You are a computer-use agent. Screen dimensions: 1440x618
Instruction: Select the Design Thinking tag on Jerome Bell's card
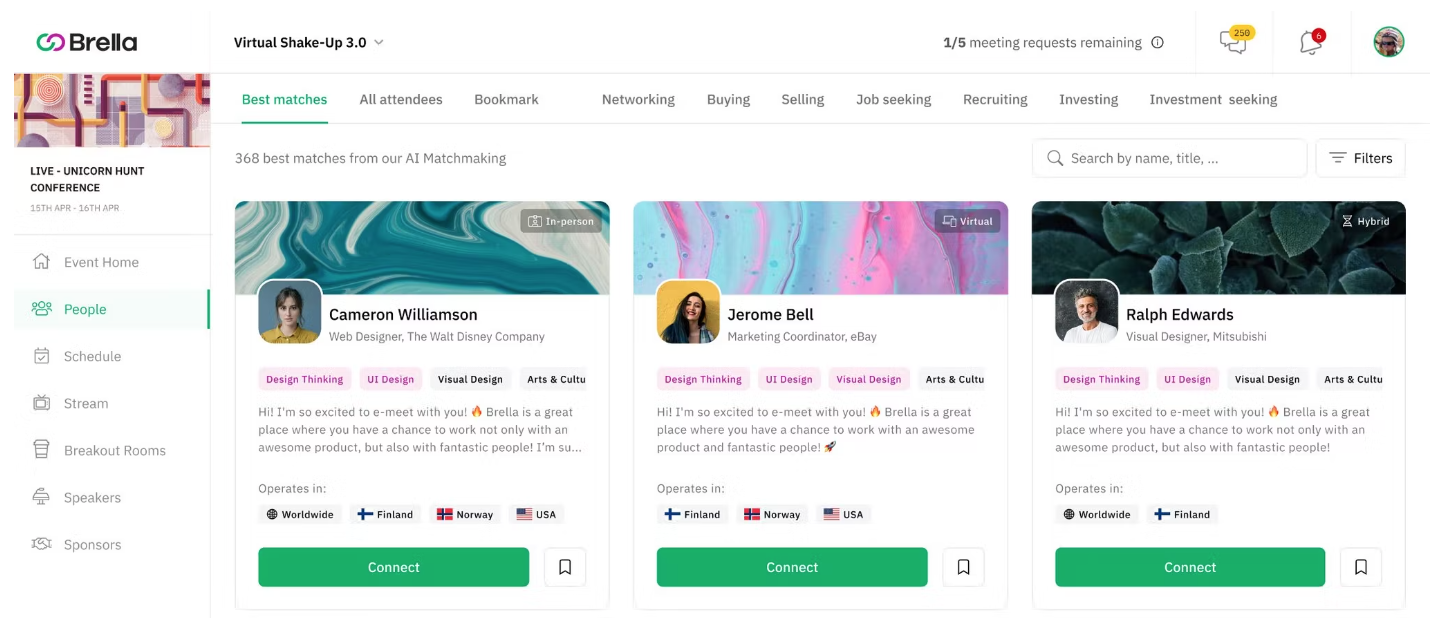[703, 379]
